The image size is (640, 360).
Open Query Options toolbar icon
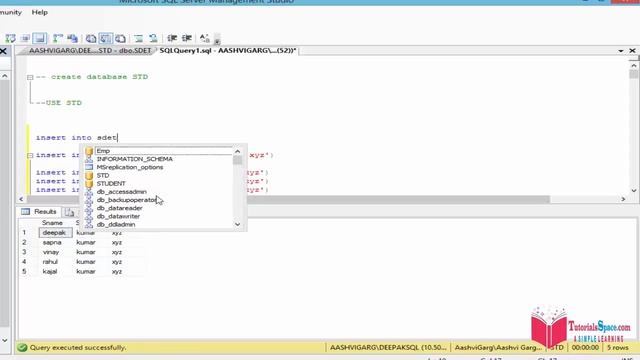point(25,38)
